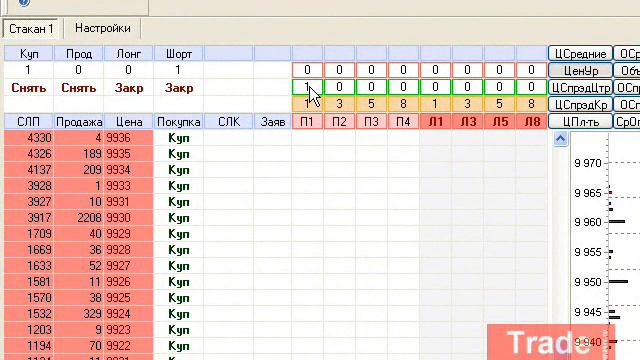Image resolution: width=640 pixels, height=360 pixels.
Task: Click the 9 960 volume bar on the chart
Action: click(617, 222)
